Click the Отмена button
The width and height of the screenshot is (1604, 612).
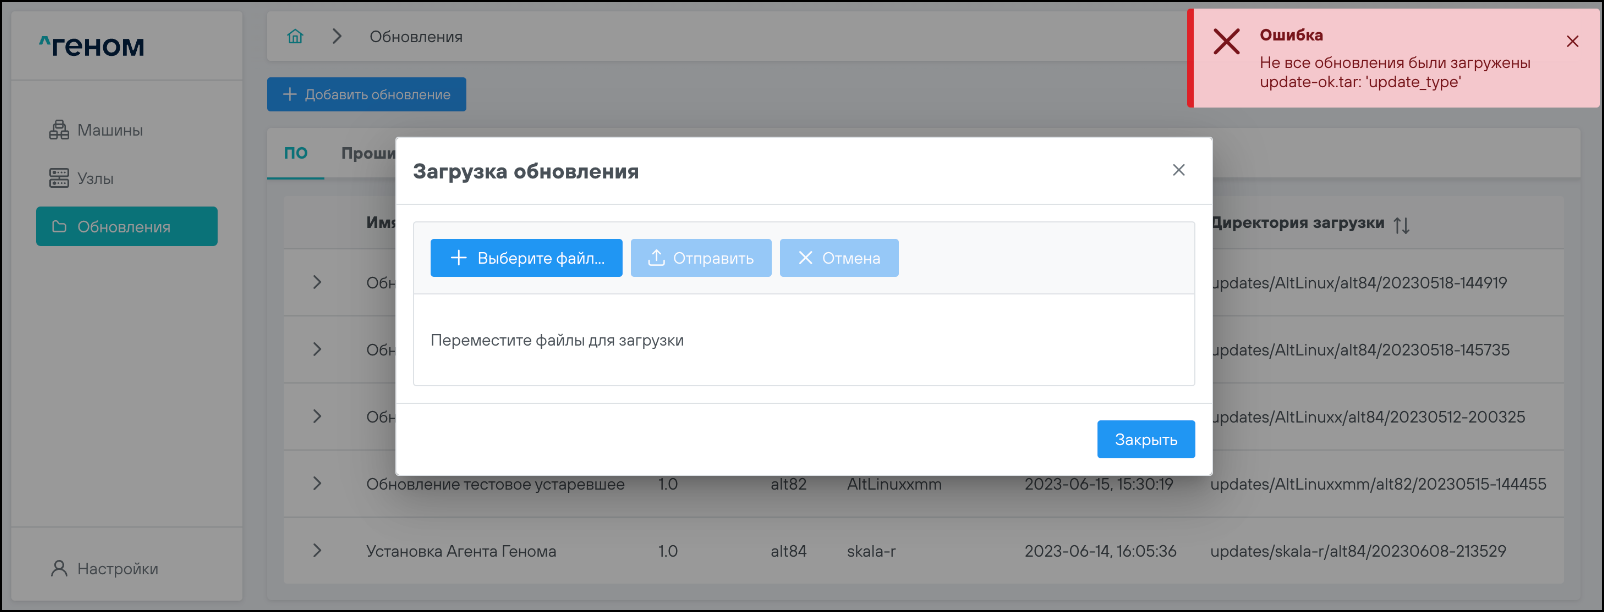point(839,258)
